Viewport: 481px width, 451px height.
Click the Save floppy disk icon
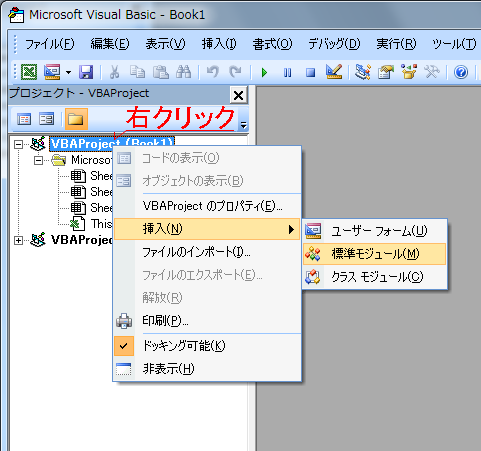(x=86, y=72)
